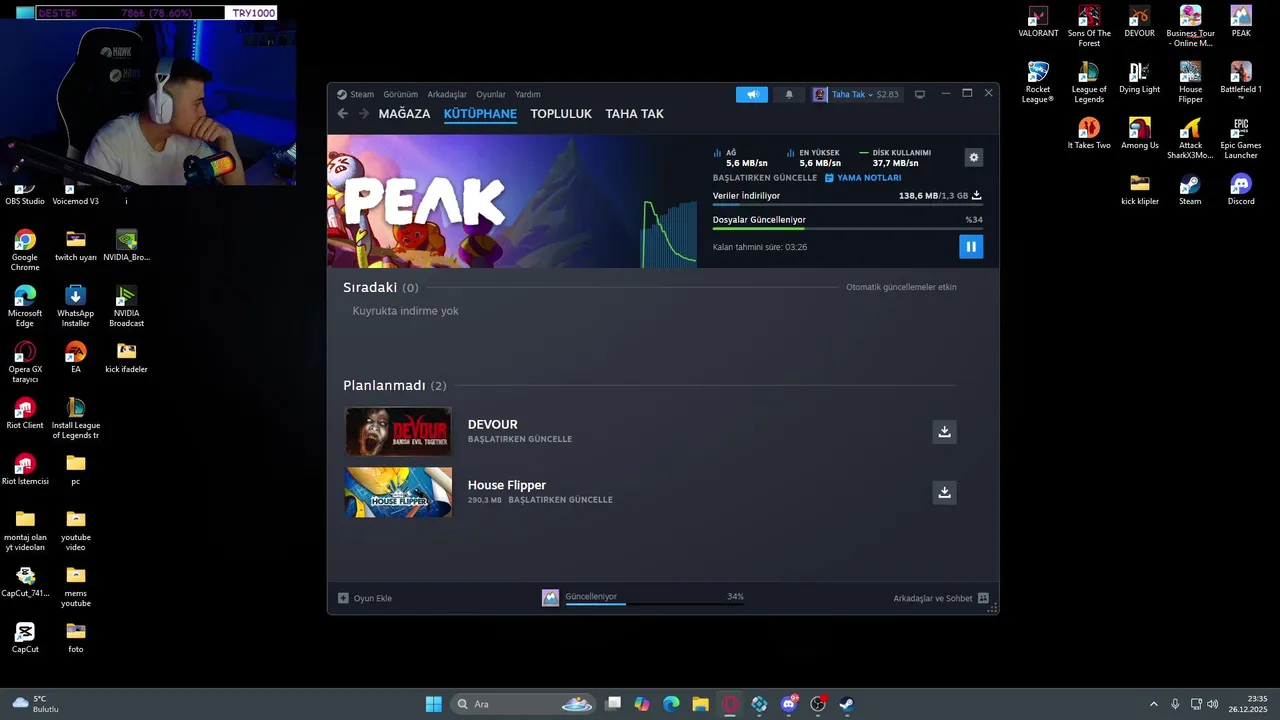Image resolution: width=1280 pixels, height=720 pixels.
Task: Go back with Steam navigation arrow
Action: click(x=343, y=114)
